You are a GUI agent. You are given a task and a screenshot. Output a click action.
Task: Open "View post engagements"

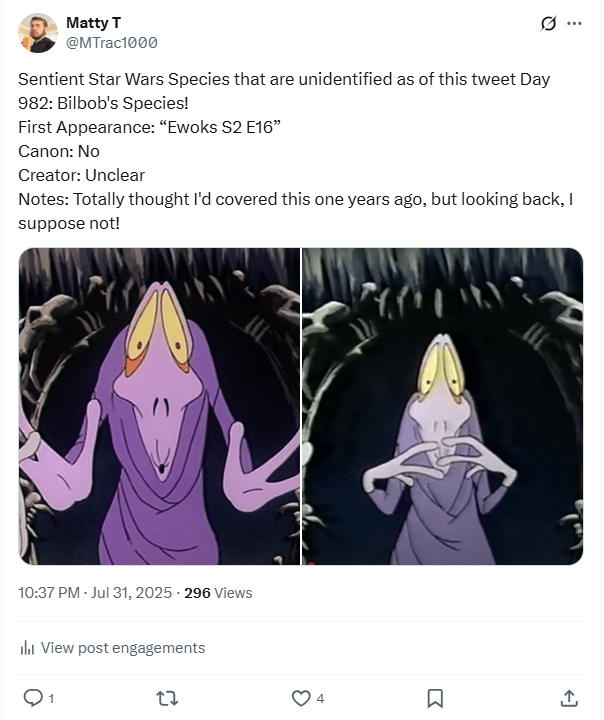(122, 648)
